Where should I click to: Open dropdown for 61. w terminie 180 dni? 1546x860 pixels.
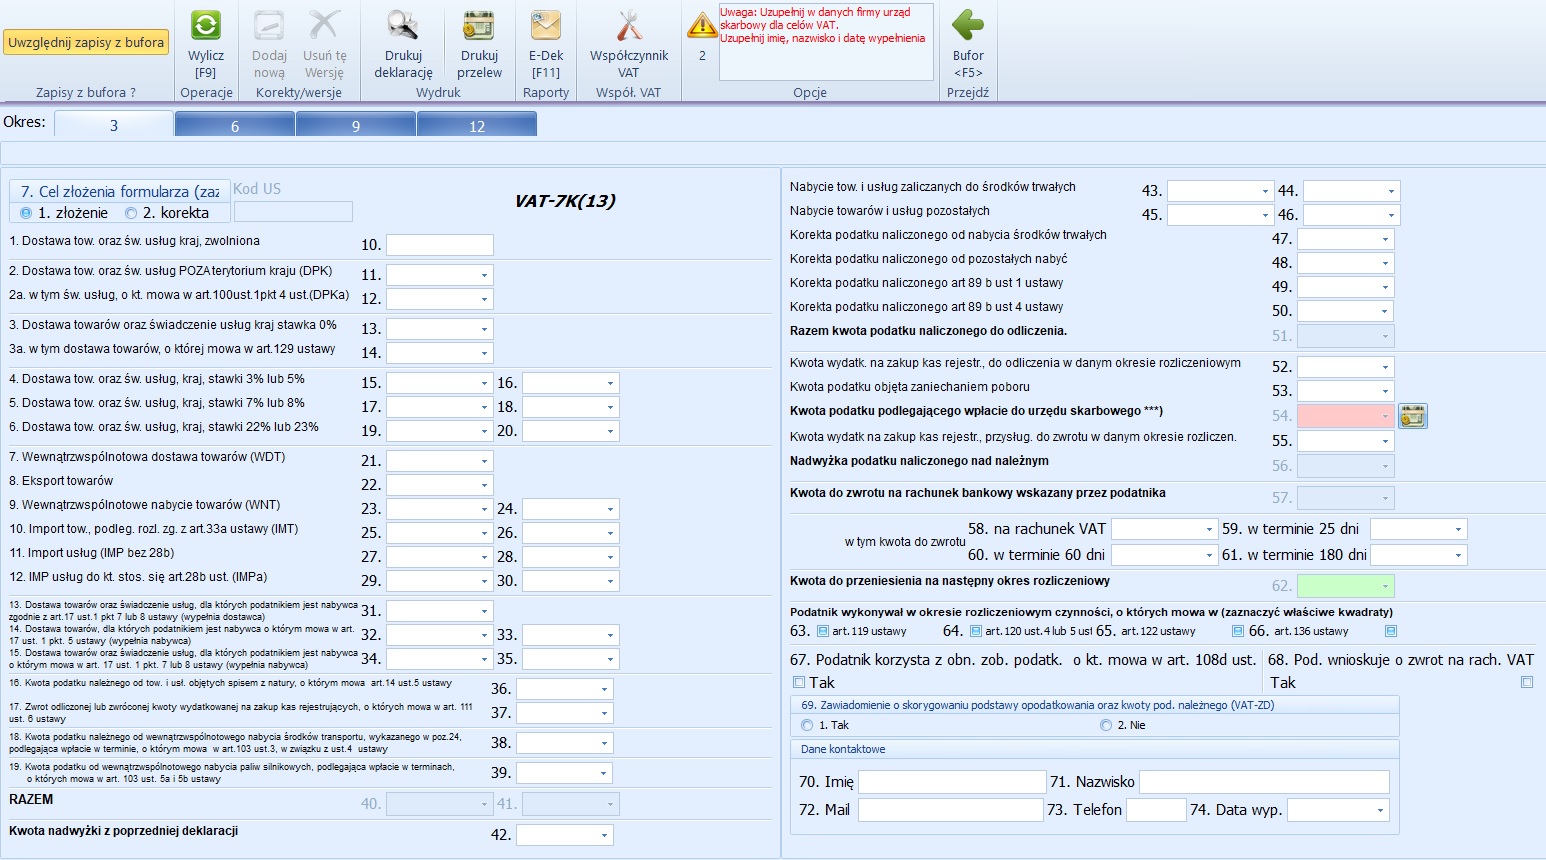(x=1459, y=555)
